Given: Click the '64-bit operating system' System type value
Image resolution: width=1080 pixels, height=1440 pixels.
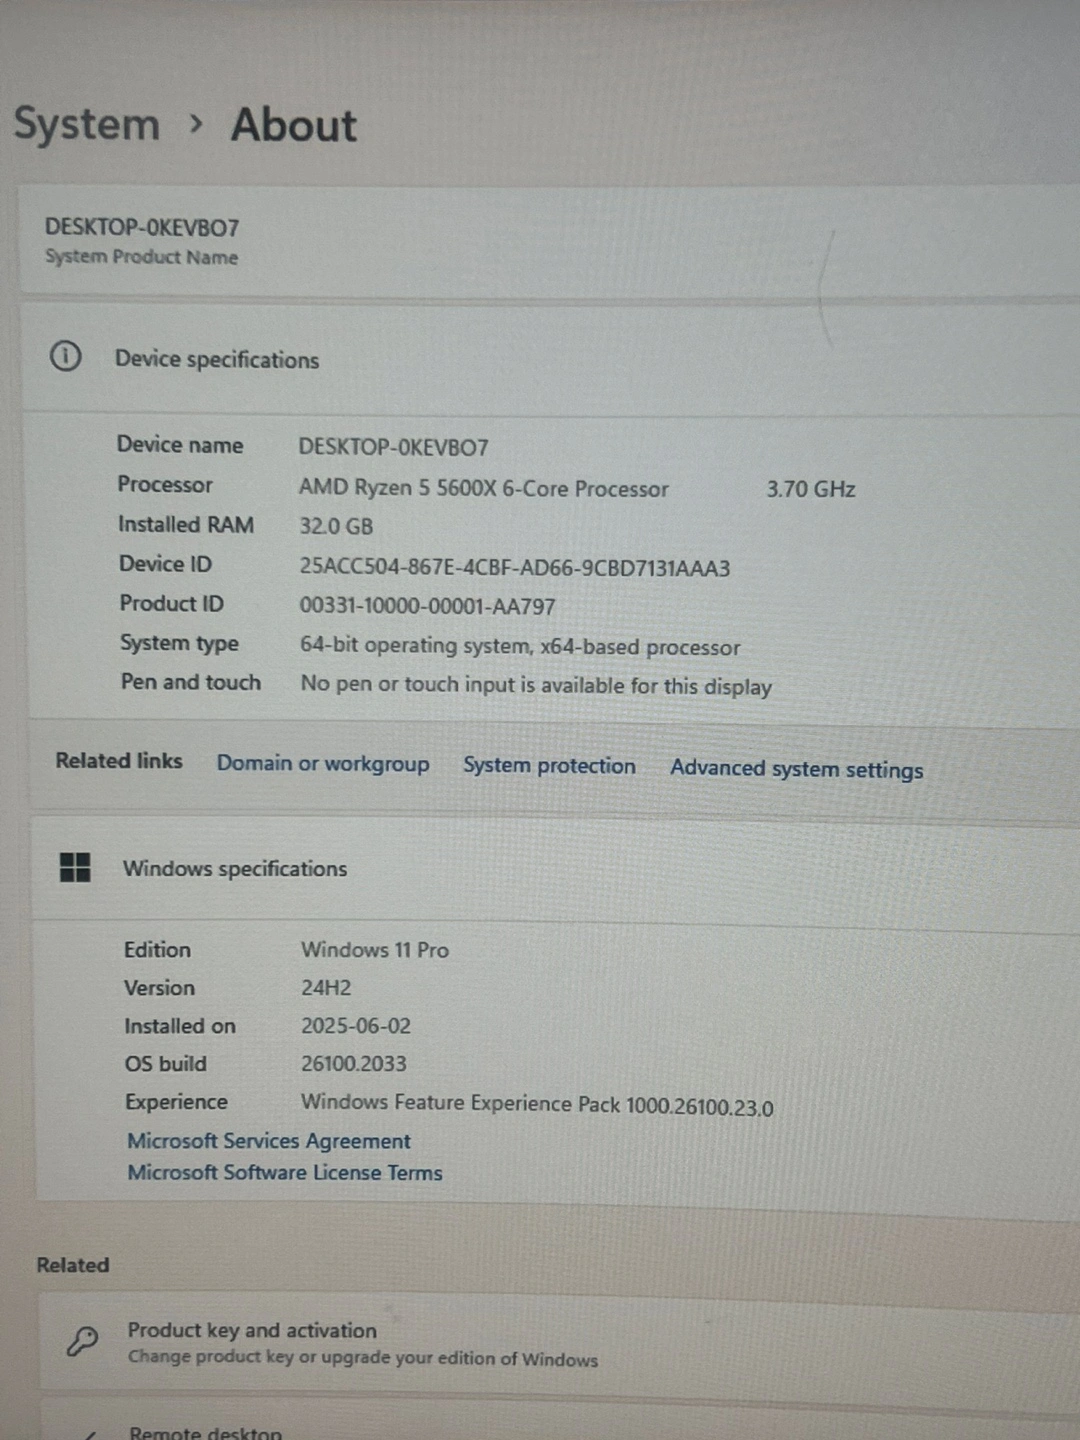Looking at the screenshot, I should (x=520, y=646).
